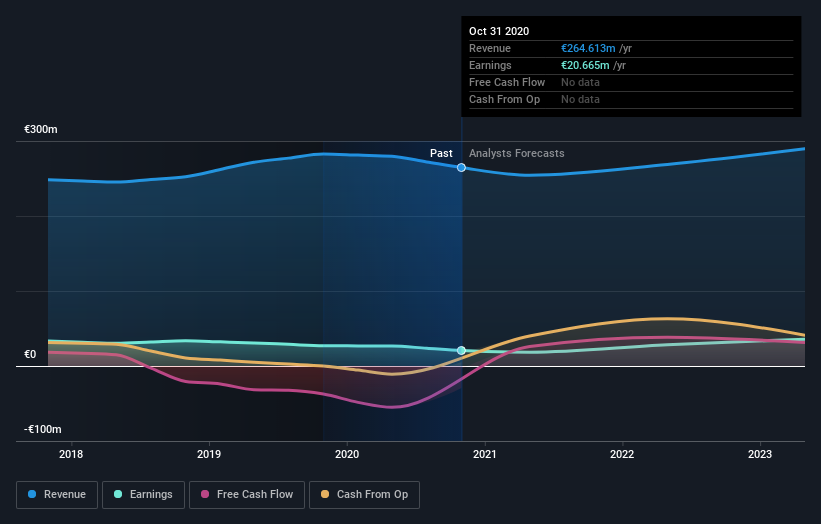Screen dimensions: 821x524
Task: Click the €300m y-axis label
Action: (x=41, y=129)
